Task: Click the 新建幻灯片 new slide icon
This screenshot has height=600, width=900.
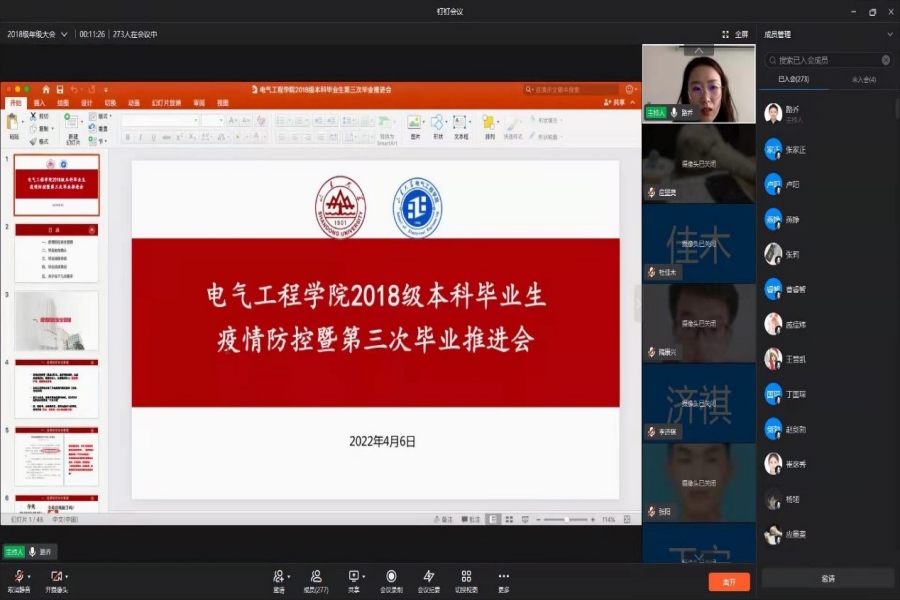Action: pos(71,121)
